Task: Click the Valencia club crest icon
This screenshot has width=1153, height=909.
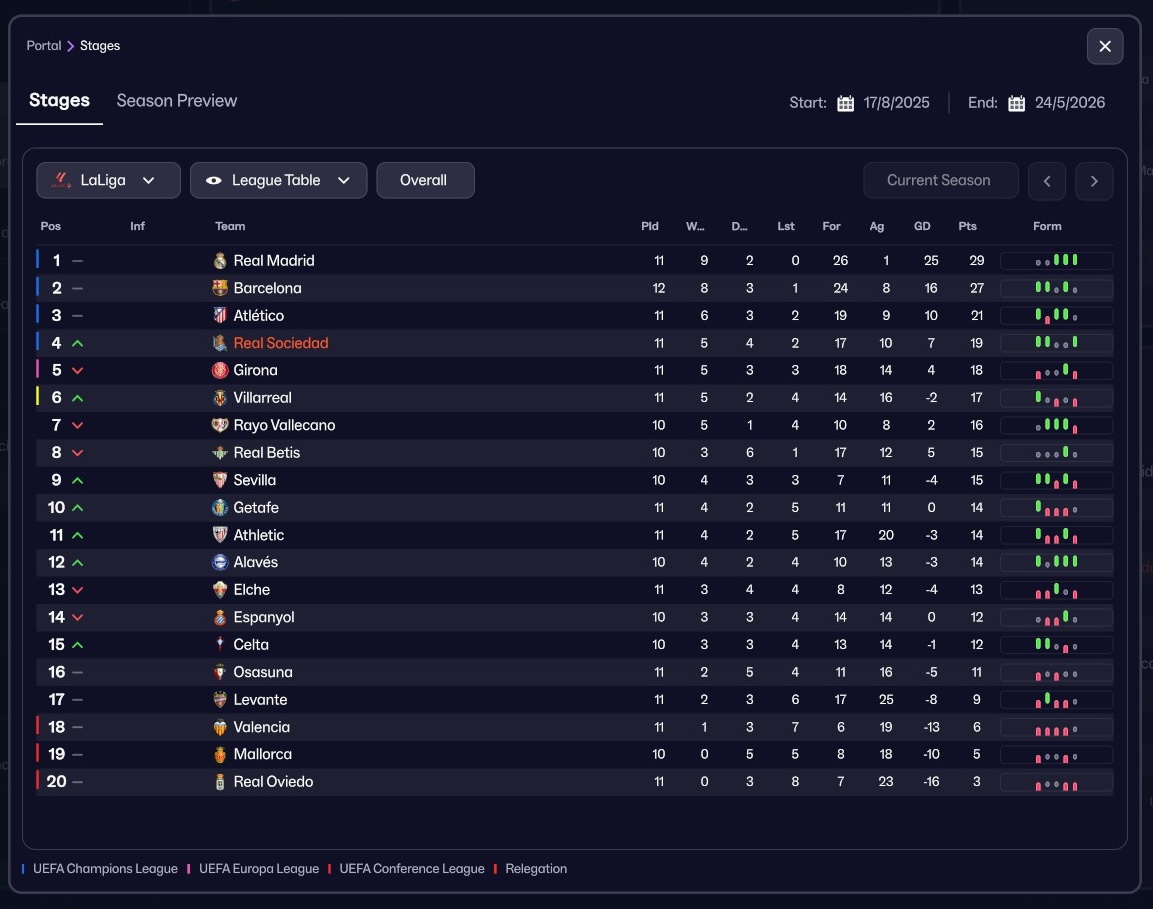Action: click(x=220, y=727)
